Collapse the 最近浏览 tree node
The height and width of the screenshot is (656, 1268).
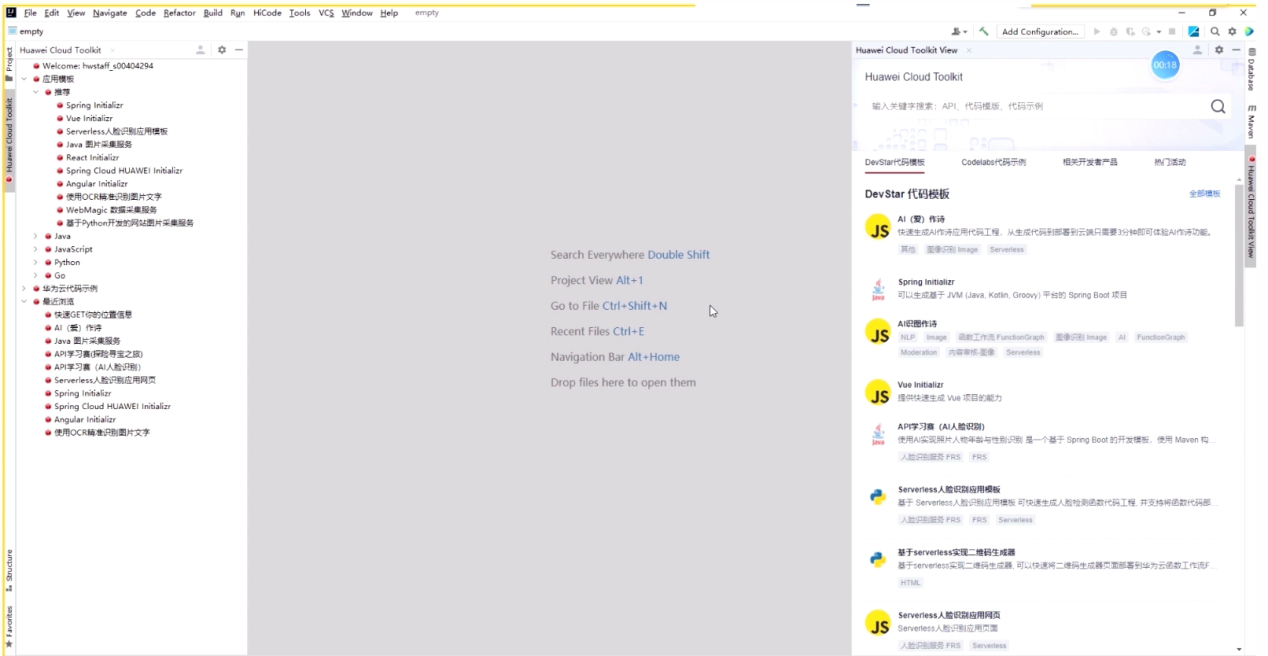[24, 301]
